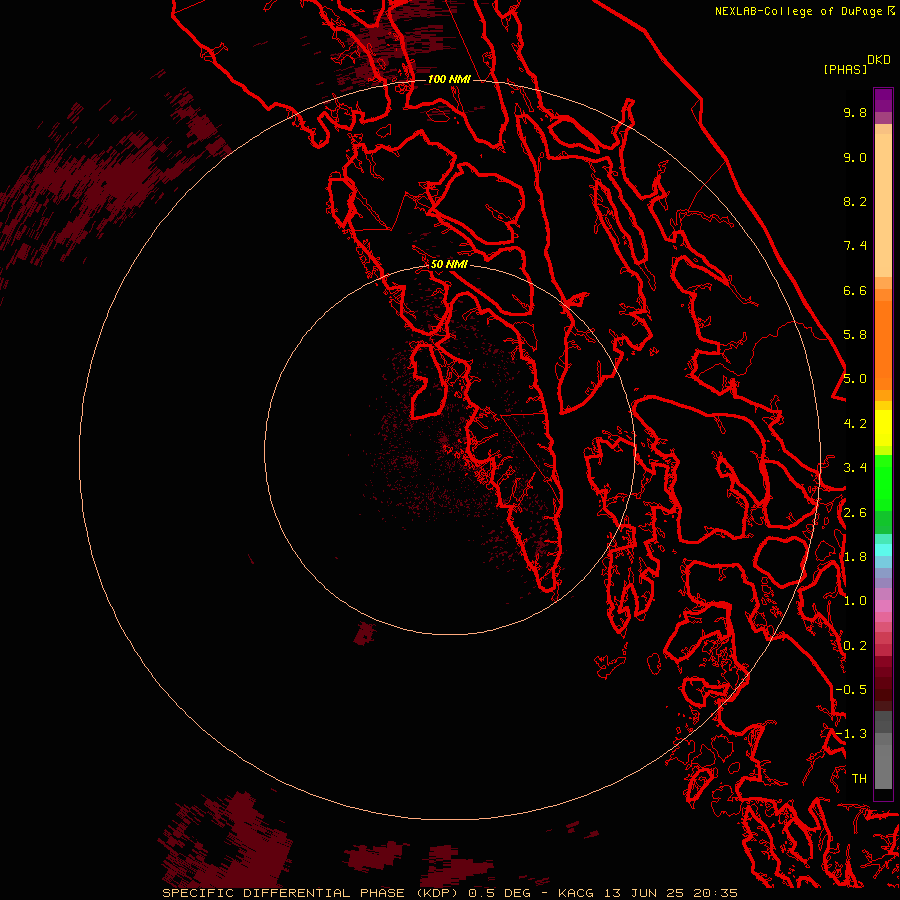Click the 4.2 value on color scale
The image size is (900, 900).
tap(855, 424)
